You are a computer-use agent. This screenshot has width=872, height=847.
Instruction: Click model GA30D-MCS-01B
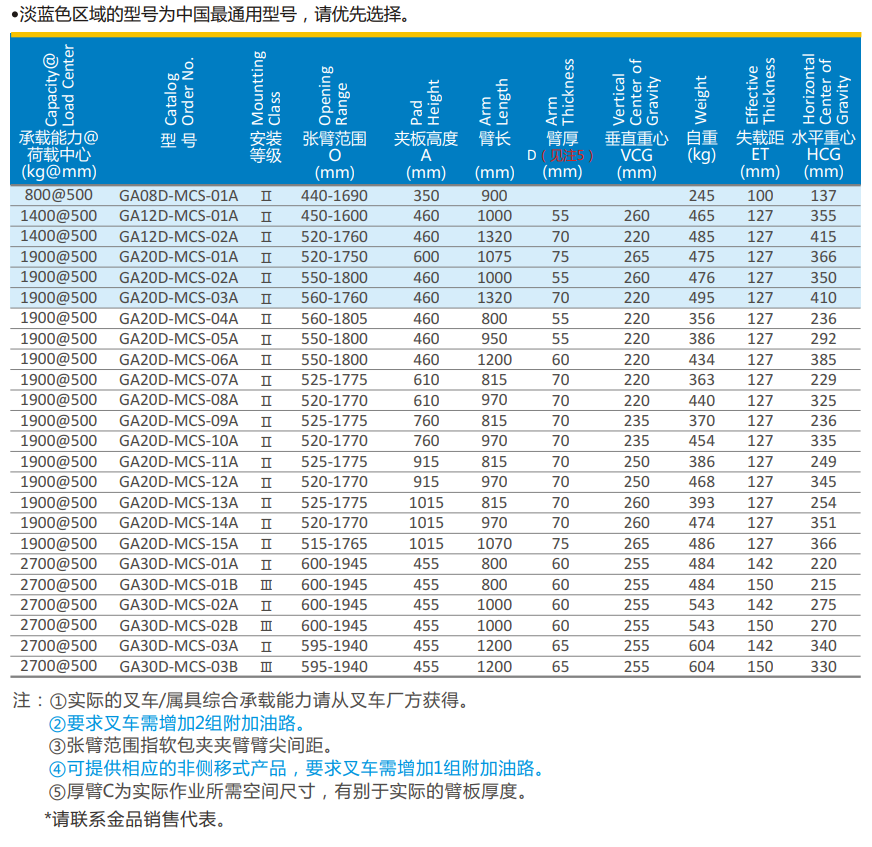click(179, 585)
